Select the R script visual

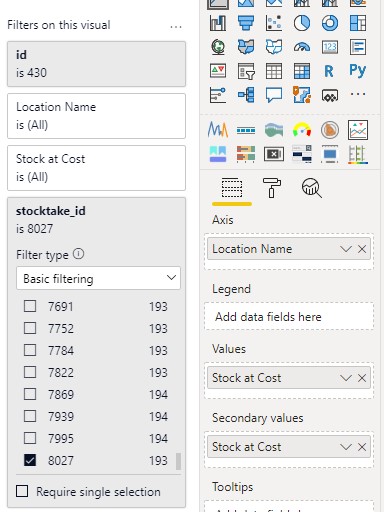pyautogui.click(x=329, y=71)
